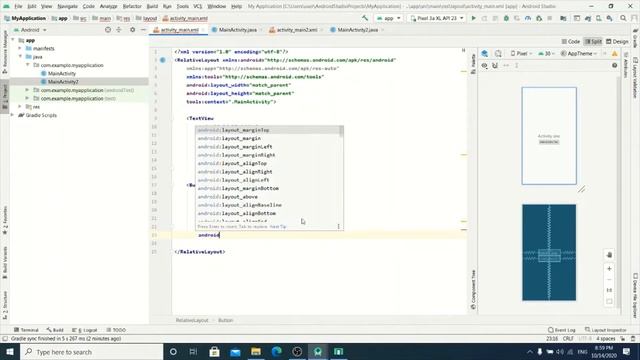Screen dimensions: 640x360
Task: Switch to activity_main2.xml tab
Action: click(297, 30)
